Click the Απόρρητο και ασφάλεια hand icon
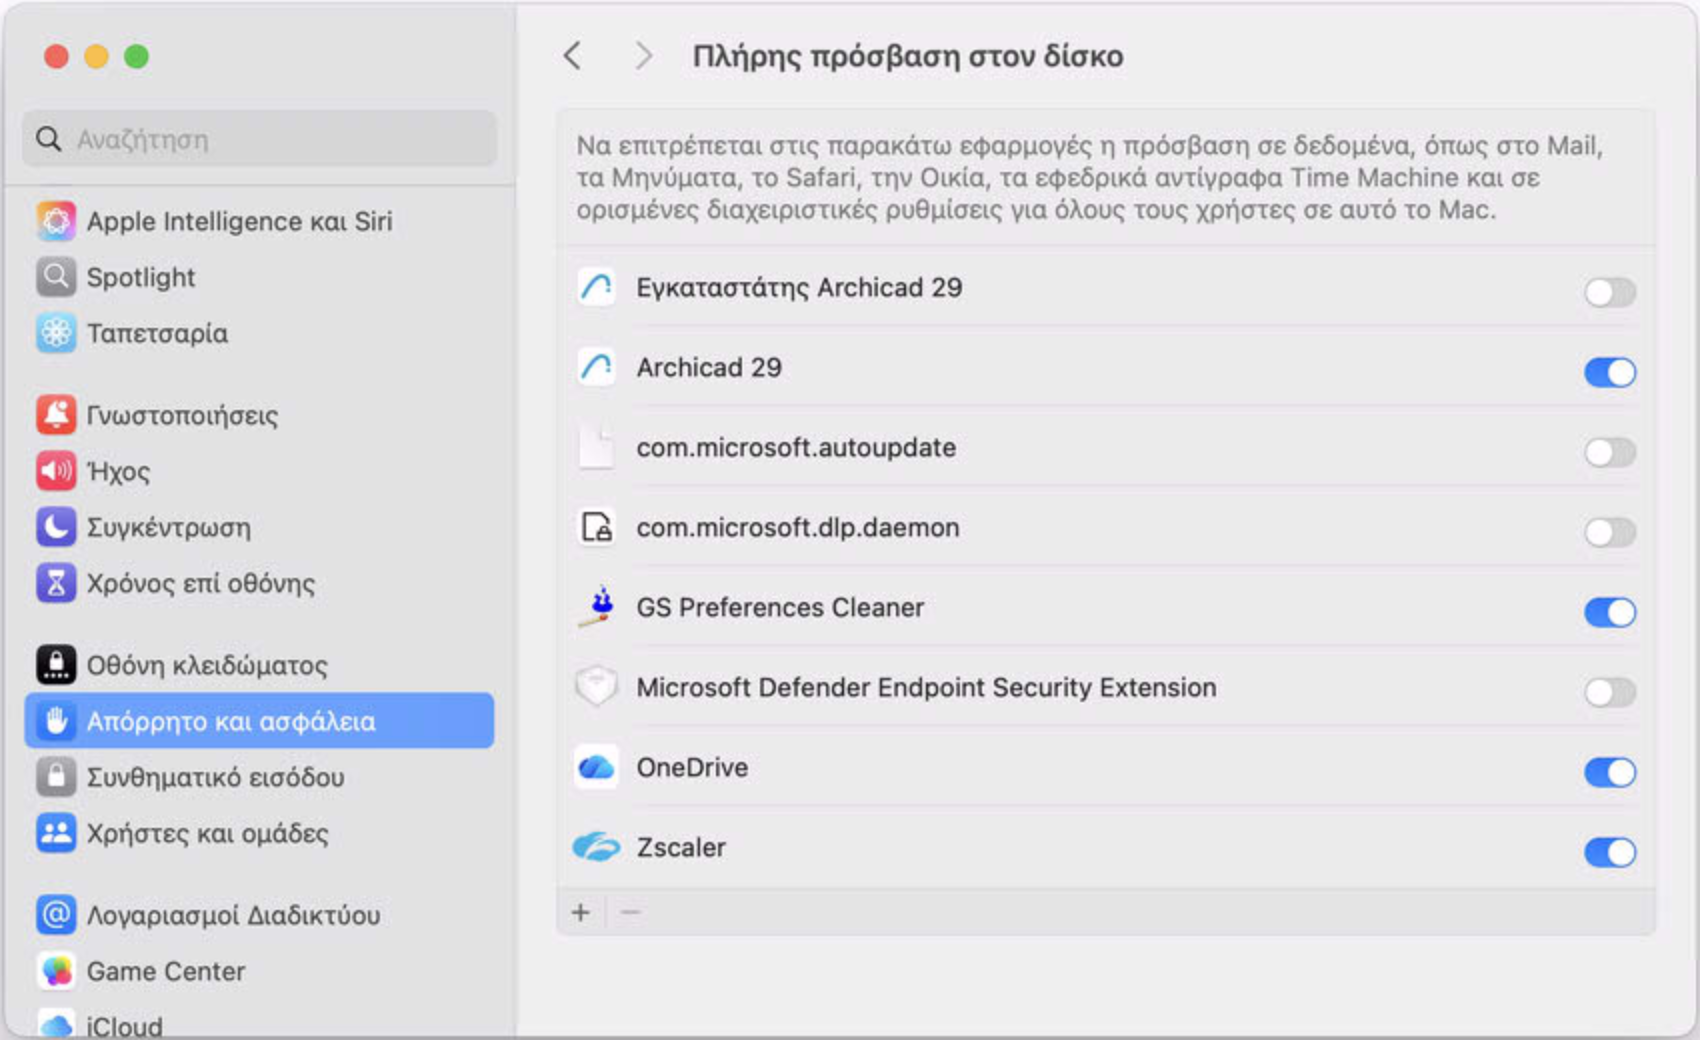Viewport: 1700px width, 1040px height. coord(56,721)
